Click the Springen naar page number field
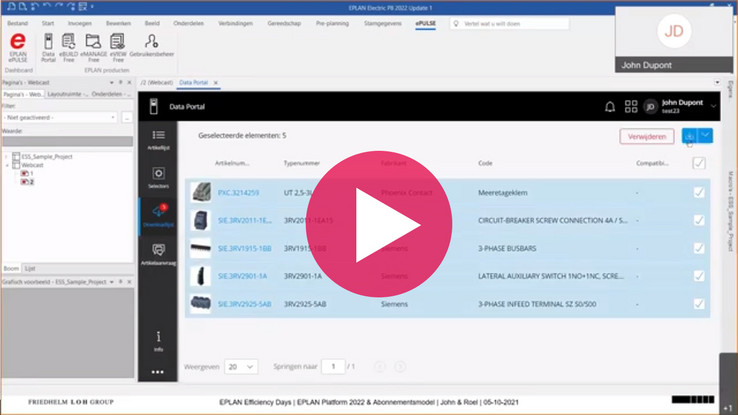 [x=333, y=367]
